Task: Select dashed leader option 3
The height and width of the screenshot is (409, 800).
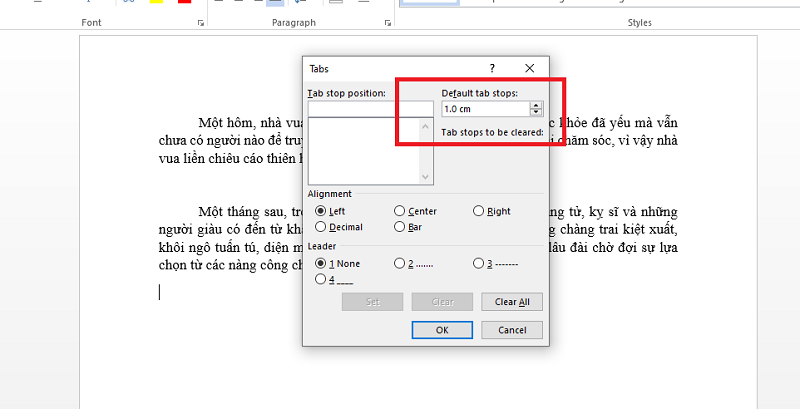Action: tap(478, 264)
